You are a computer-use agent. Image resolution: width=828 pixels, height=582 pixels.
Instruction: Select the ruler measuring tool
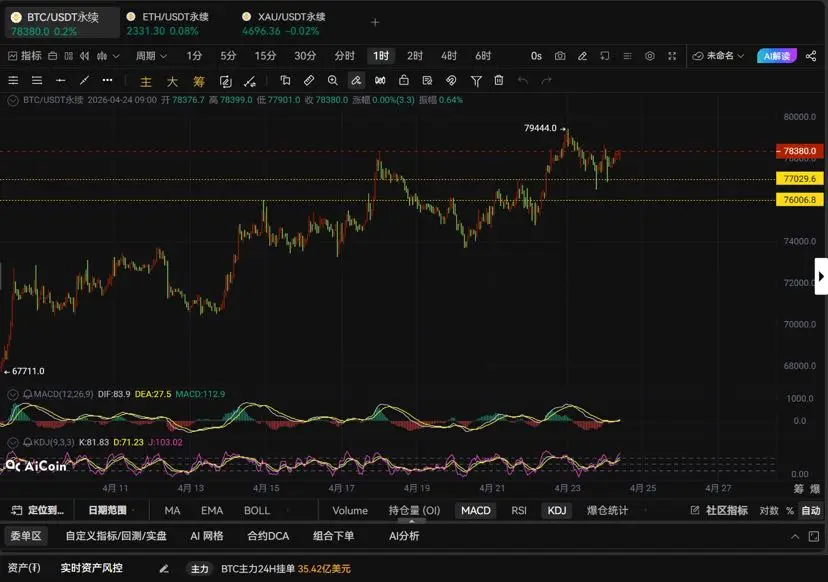[309, 80]
